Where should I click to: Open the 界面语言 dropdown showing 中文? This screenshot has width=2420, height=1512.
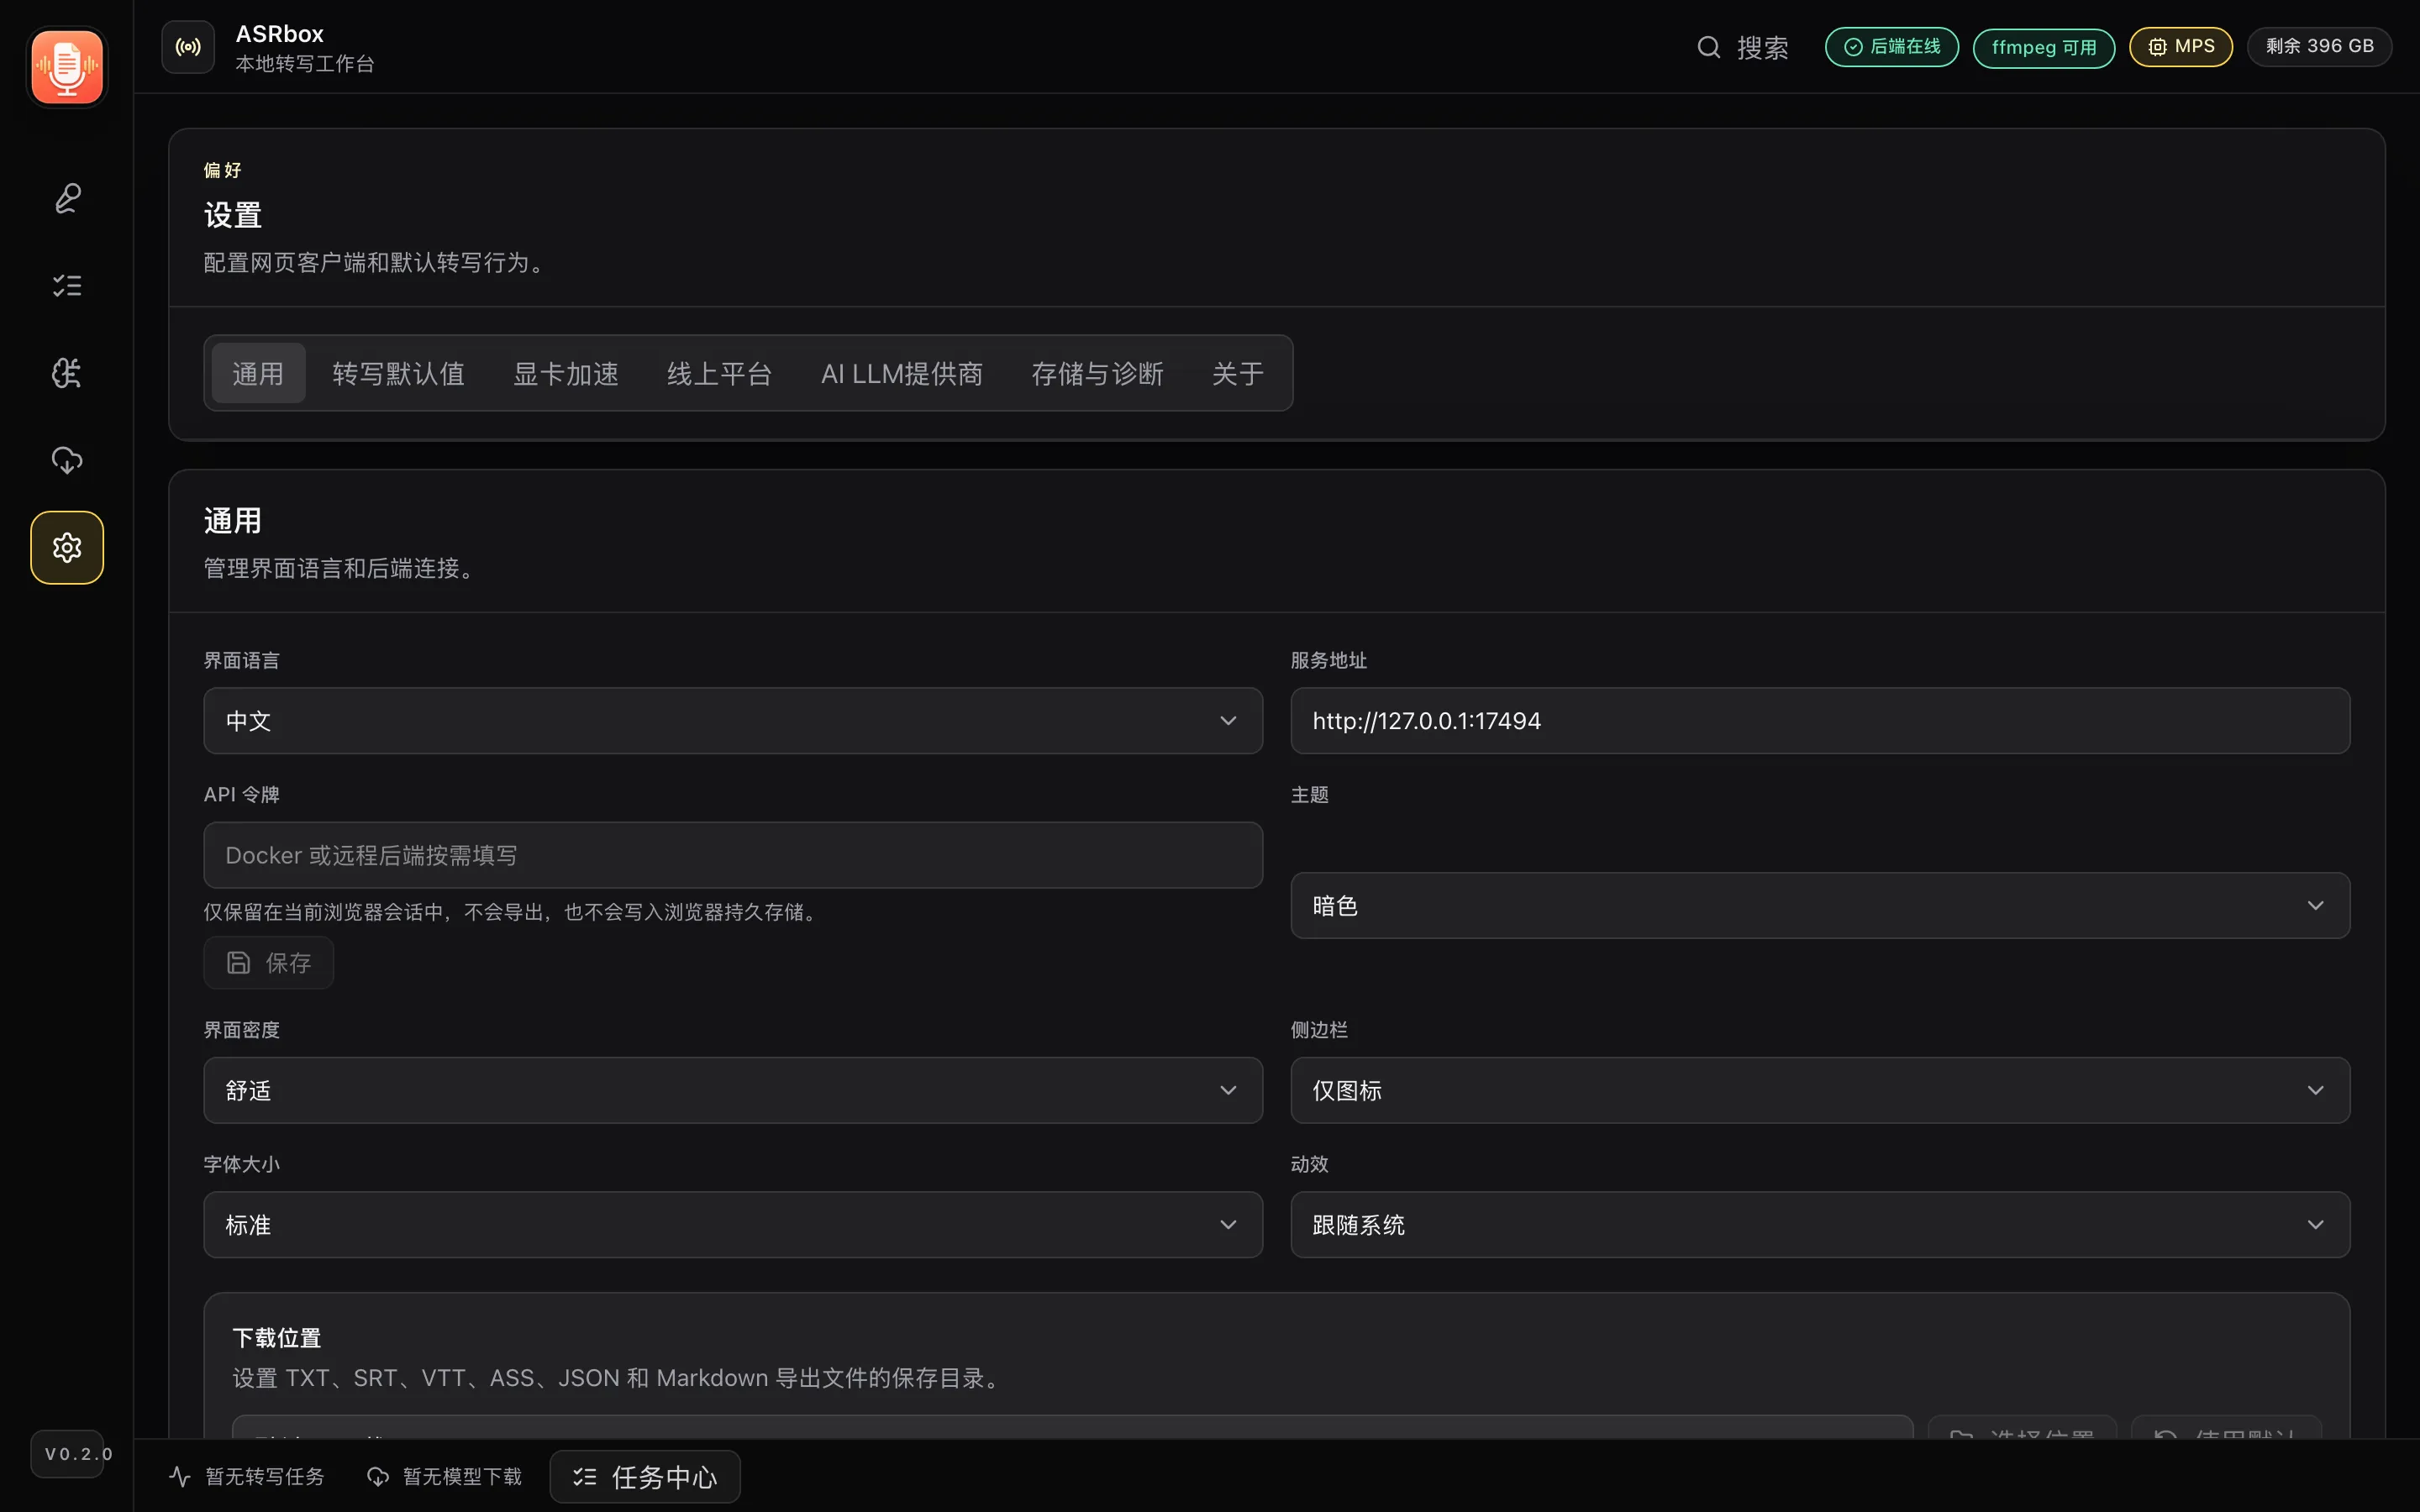coord(733,720)
